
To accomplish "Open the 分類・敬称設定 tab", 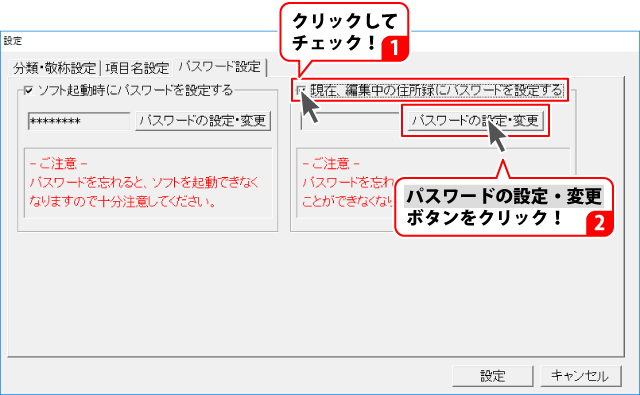I will [55, 68].
